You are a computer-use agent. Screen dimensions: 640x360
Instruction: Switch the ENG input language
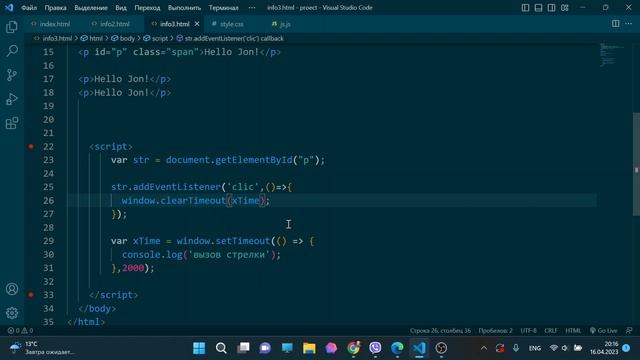pyautogui.click(x=535, y=348)
